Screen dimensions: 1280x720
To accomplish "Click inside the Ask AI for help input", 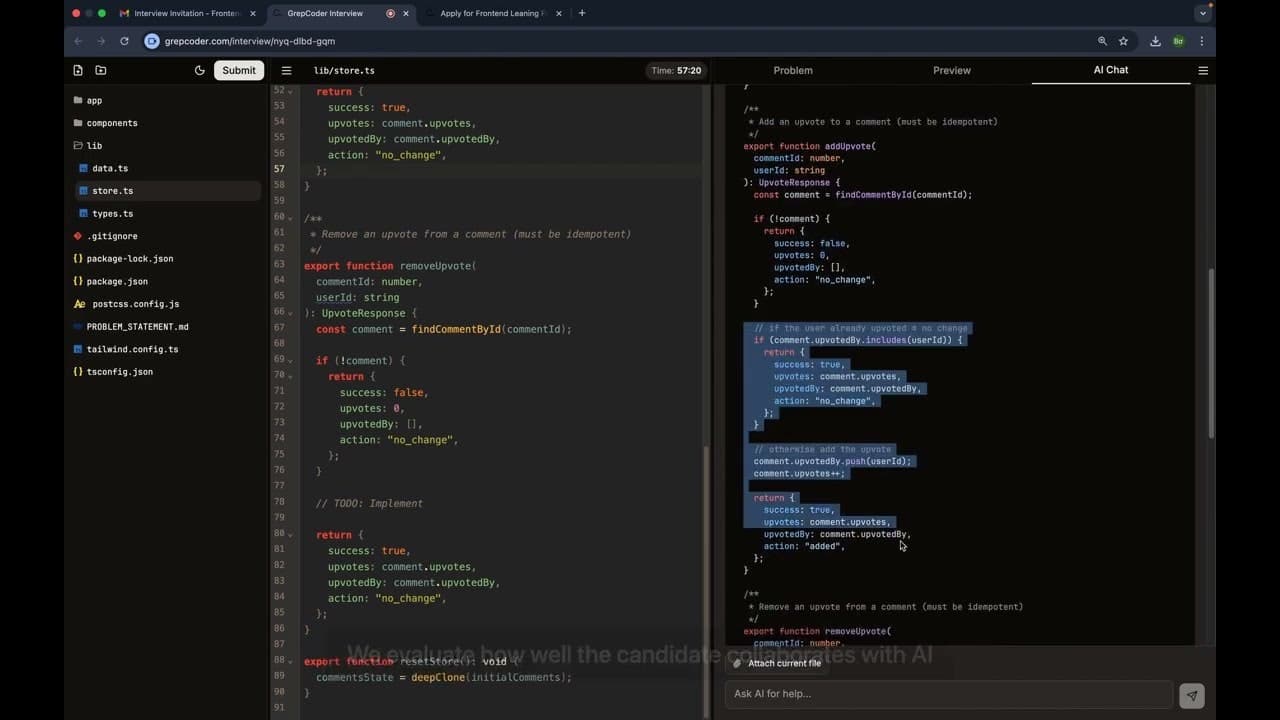I will point(950,694).
